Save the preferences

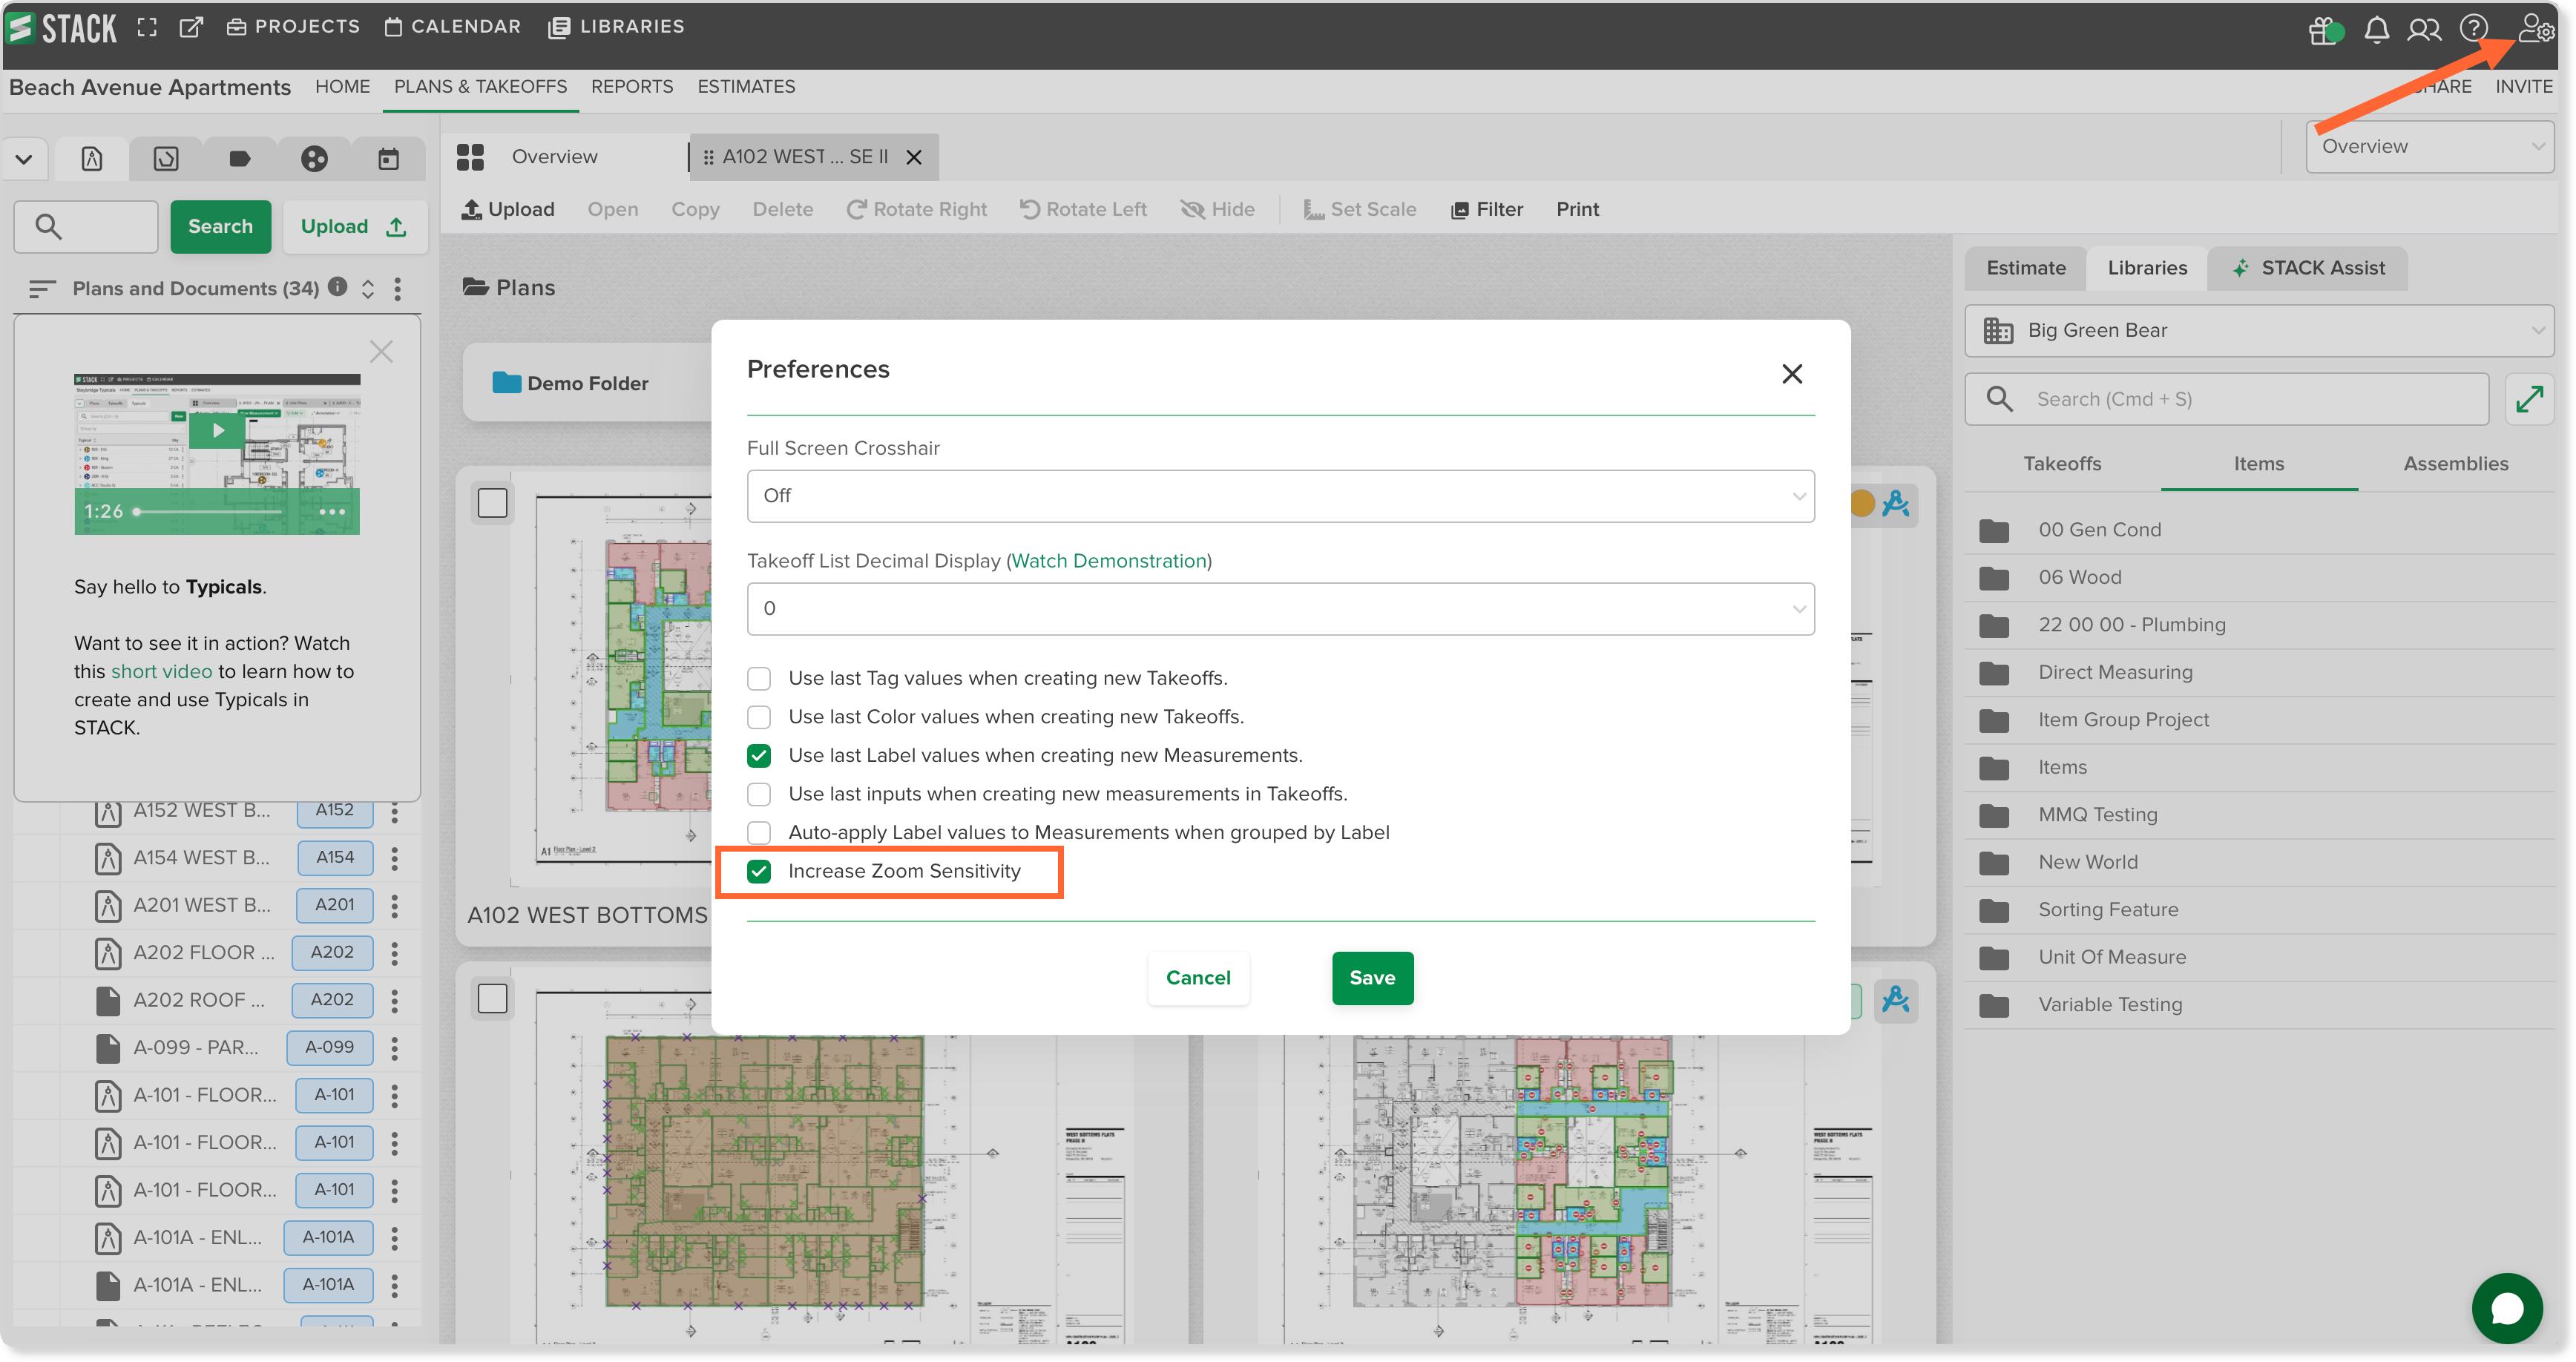coord(1372,978)
